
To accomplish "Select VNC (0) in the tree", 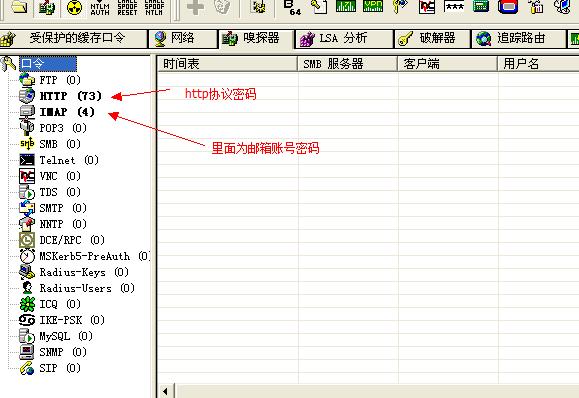I will click(x=60, y=176).
